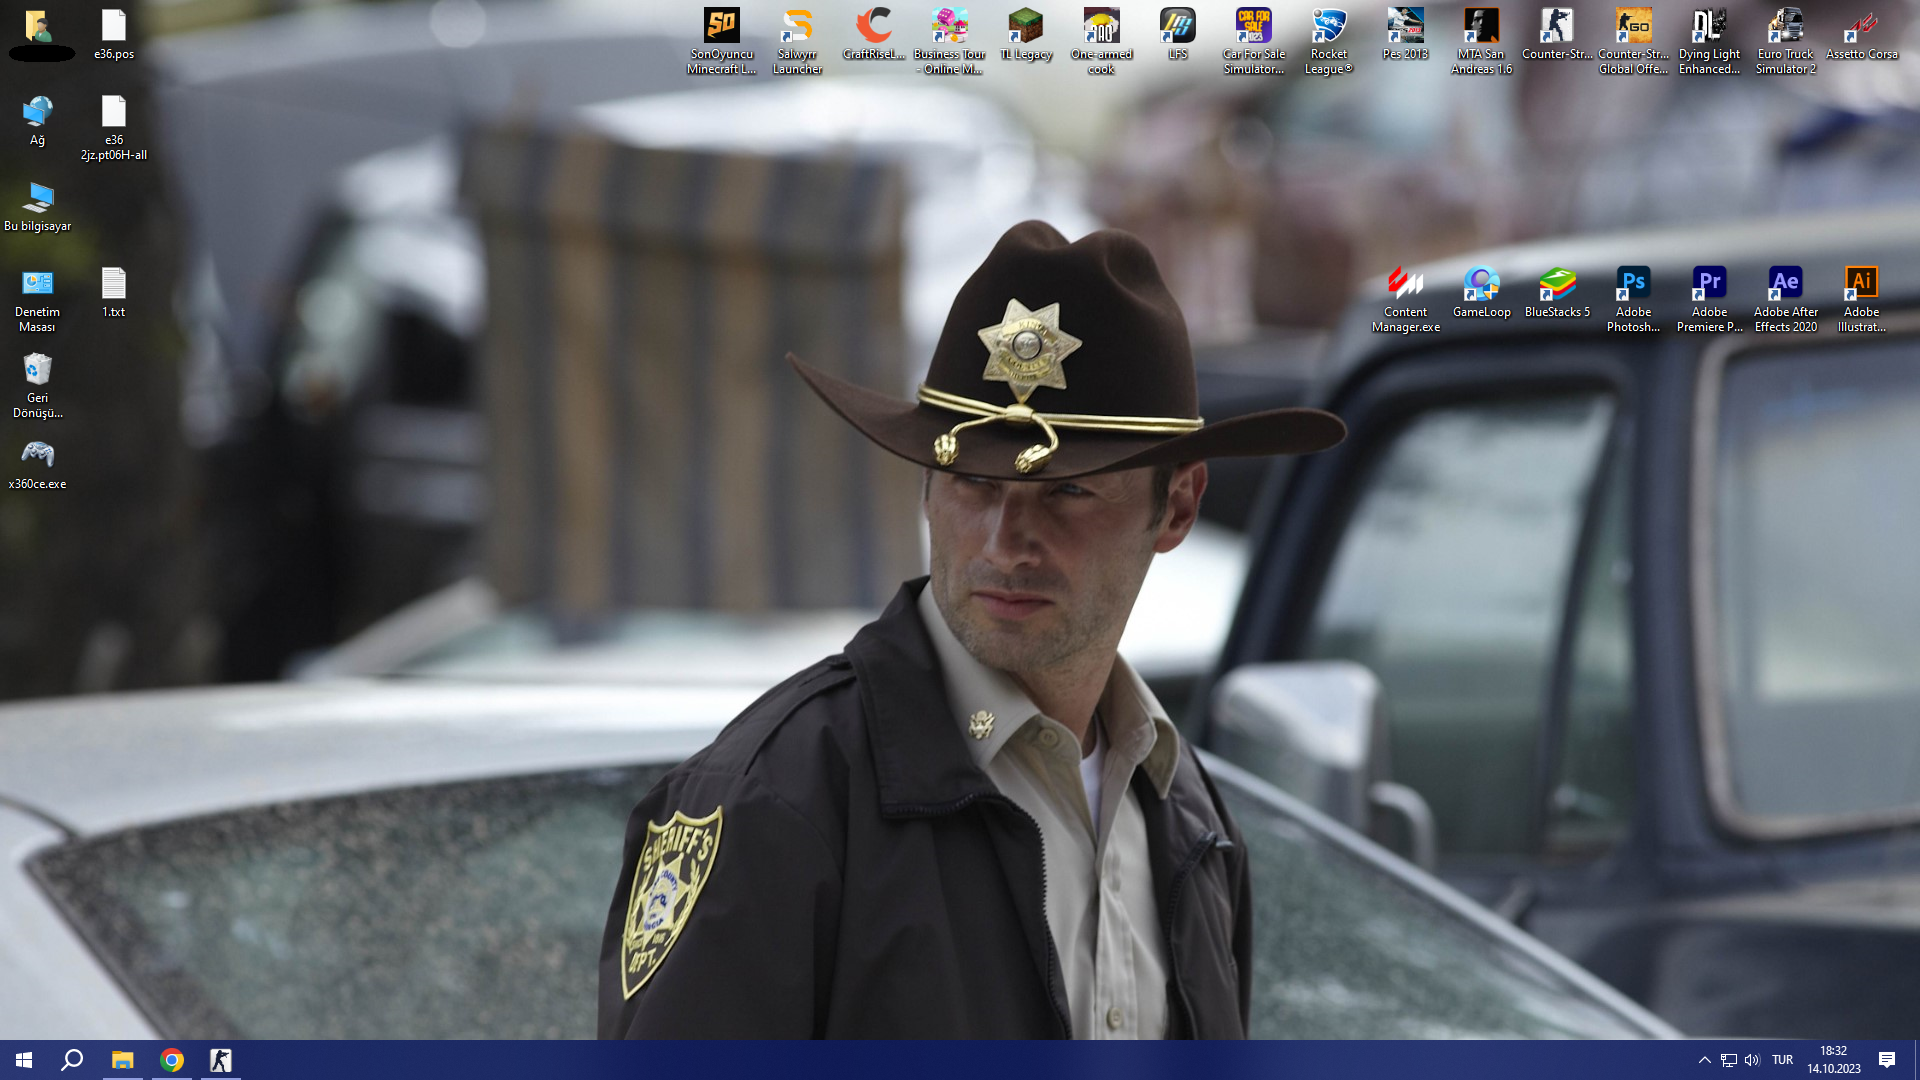1920x1080 pixels.
Task: Select the Bu bilgisayar icon
Action: point(38,207)
